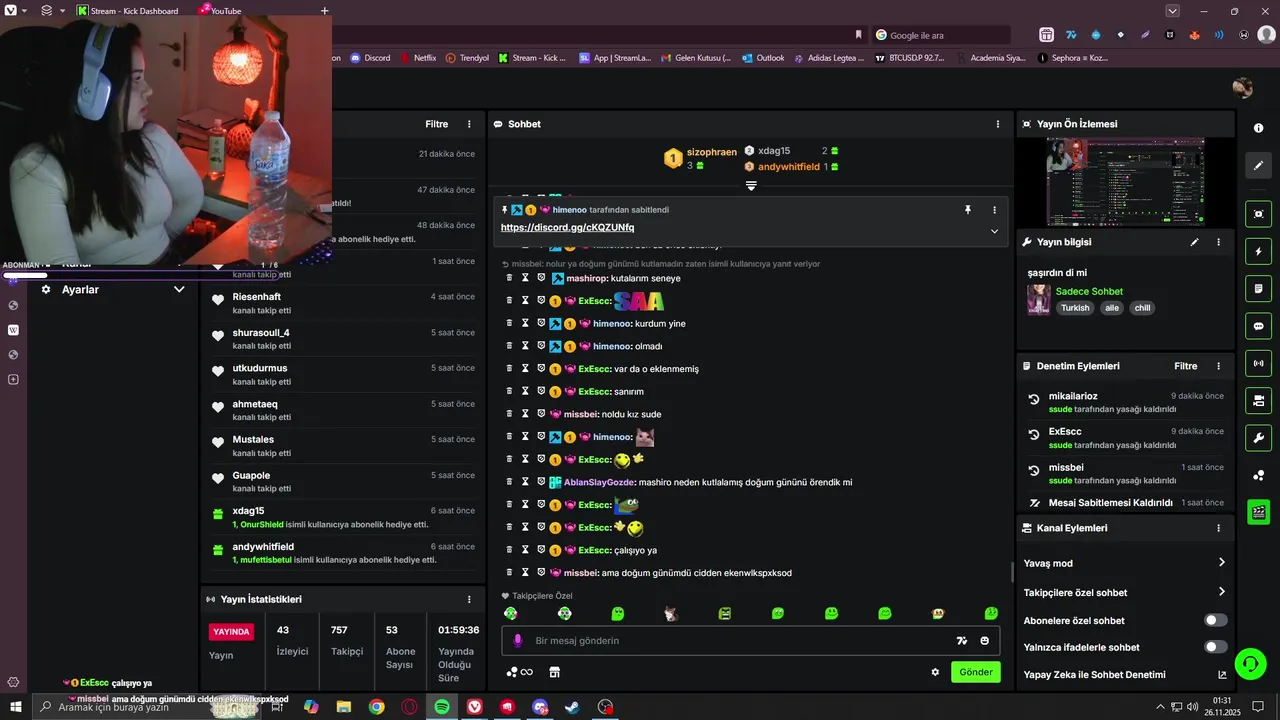Switch to the YouTube tab
The image size is (1280, 720).
220,11
